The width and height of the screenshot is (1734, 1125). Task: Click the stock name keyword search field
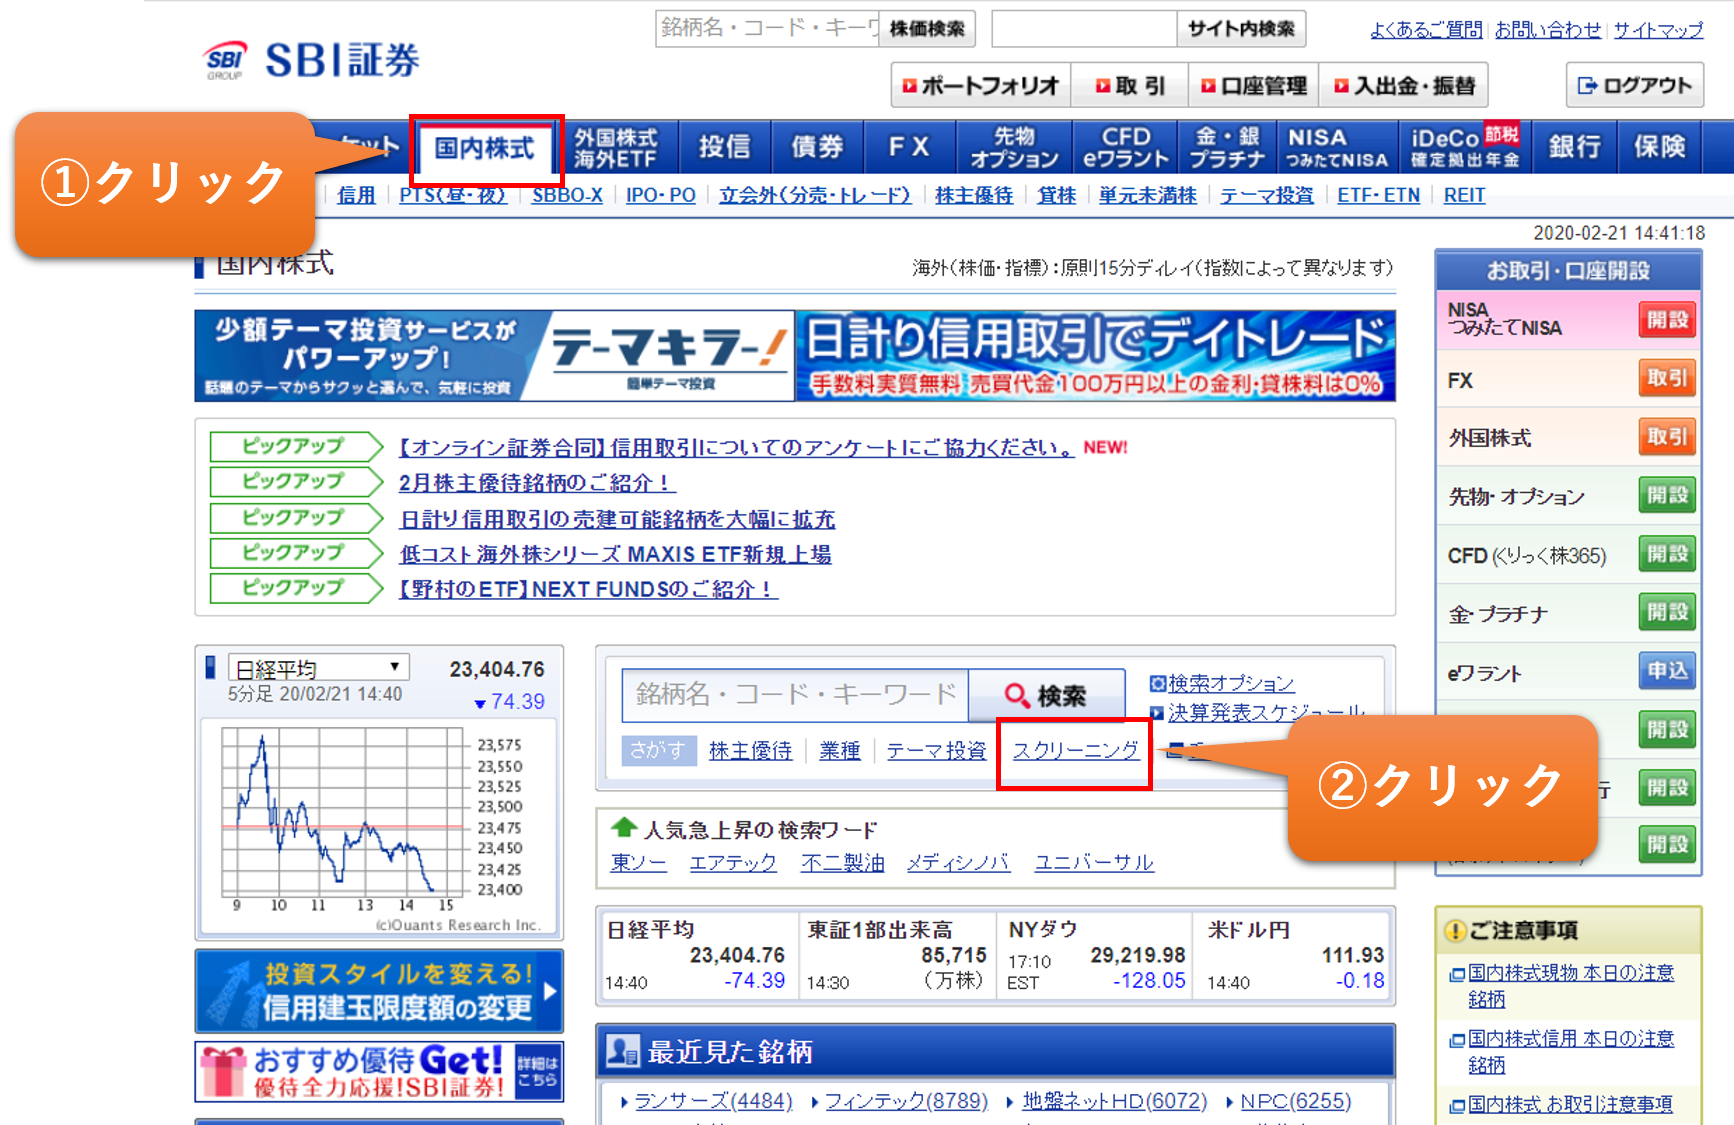[x=794, y=695]
